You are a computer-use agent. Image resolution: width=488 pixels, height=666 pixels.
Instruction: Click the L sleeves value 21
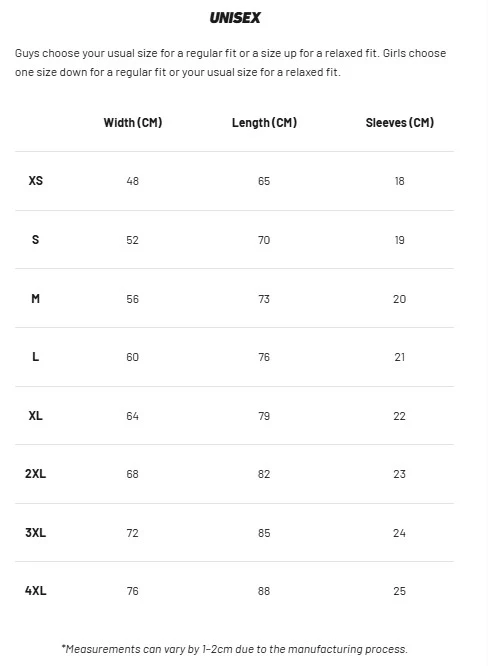400,357
